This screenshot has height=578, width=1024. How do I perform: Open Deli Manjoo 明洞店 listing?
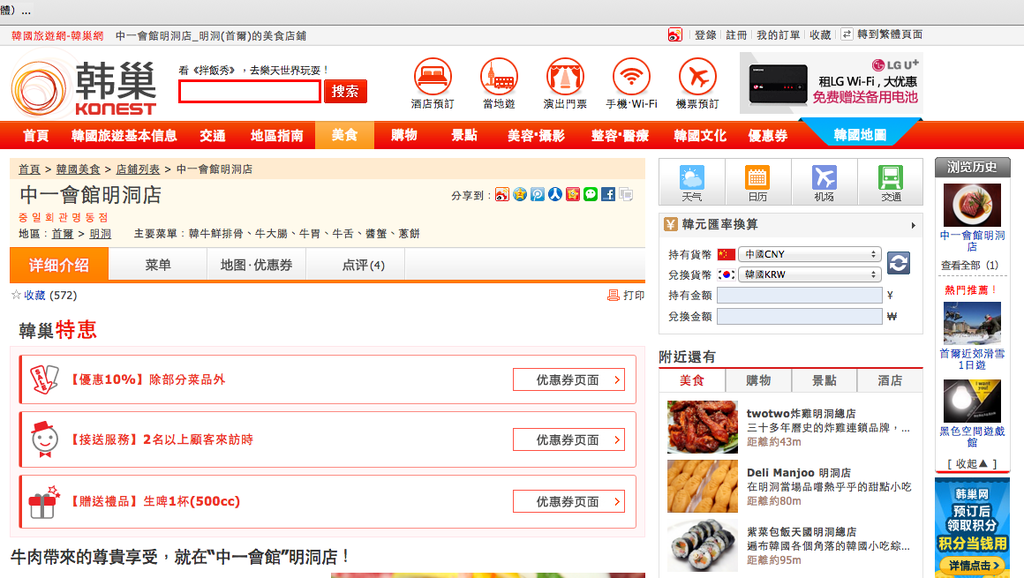tap(799, 472)
